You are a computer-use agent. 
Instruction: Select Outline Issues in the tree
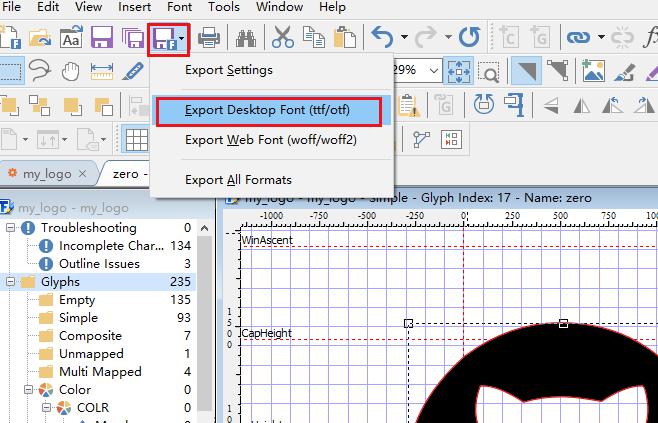pyautogui.click(x=99, y=264)
